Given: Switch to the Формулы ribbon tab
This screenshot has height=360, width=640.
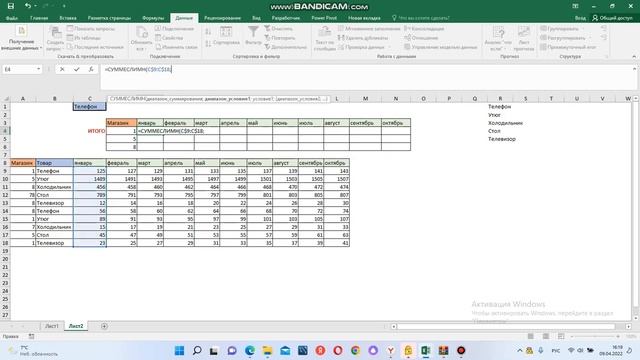Looking at the screenshot, I should [153, 18].
